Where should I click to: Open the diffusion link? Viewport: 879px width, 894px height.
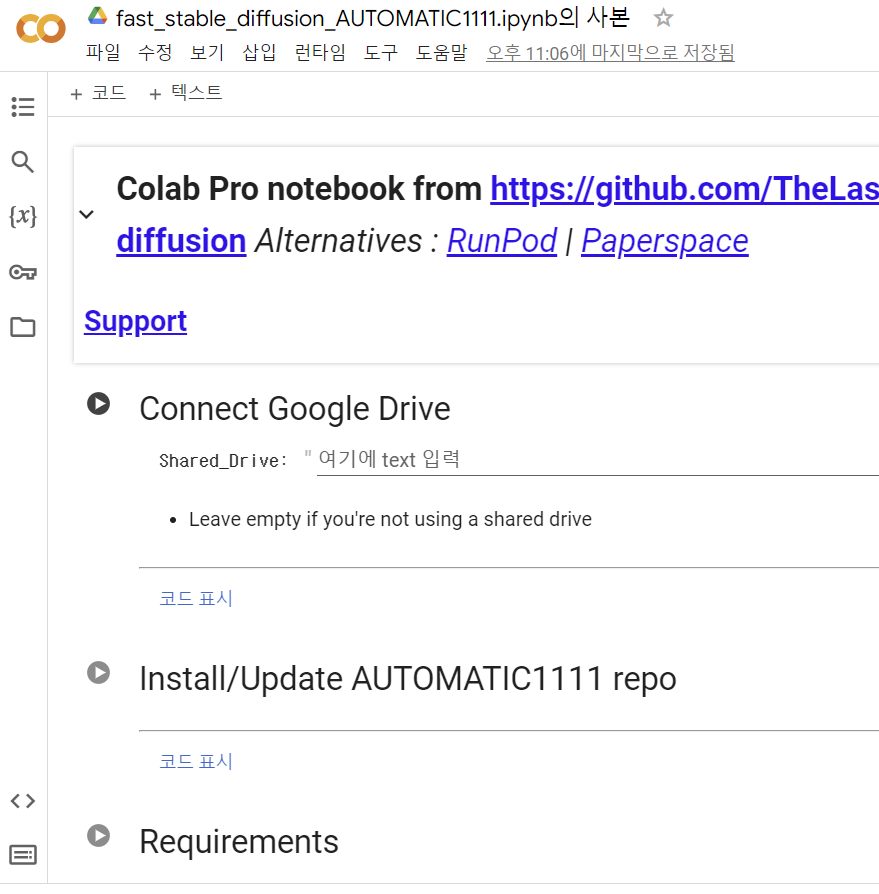[x=181, y=241]
